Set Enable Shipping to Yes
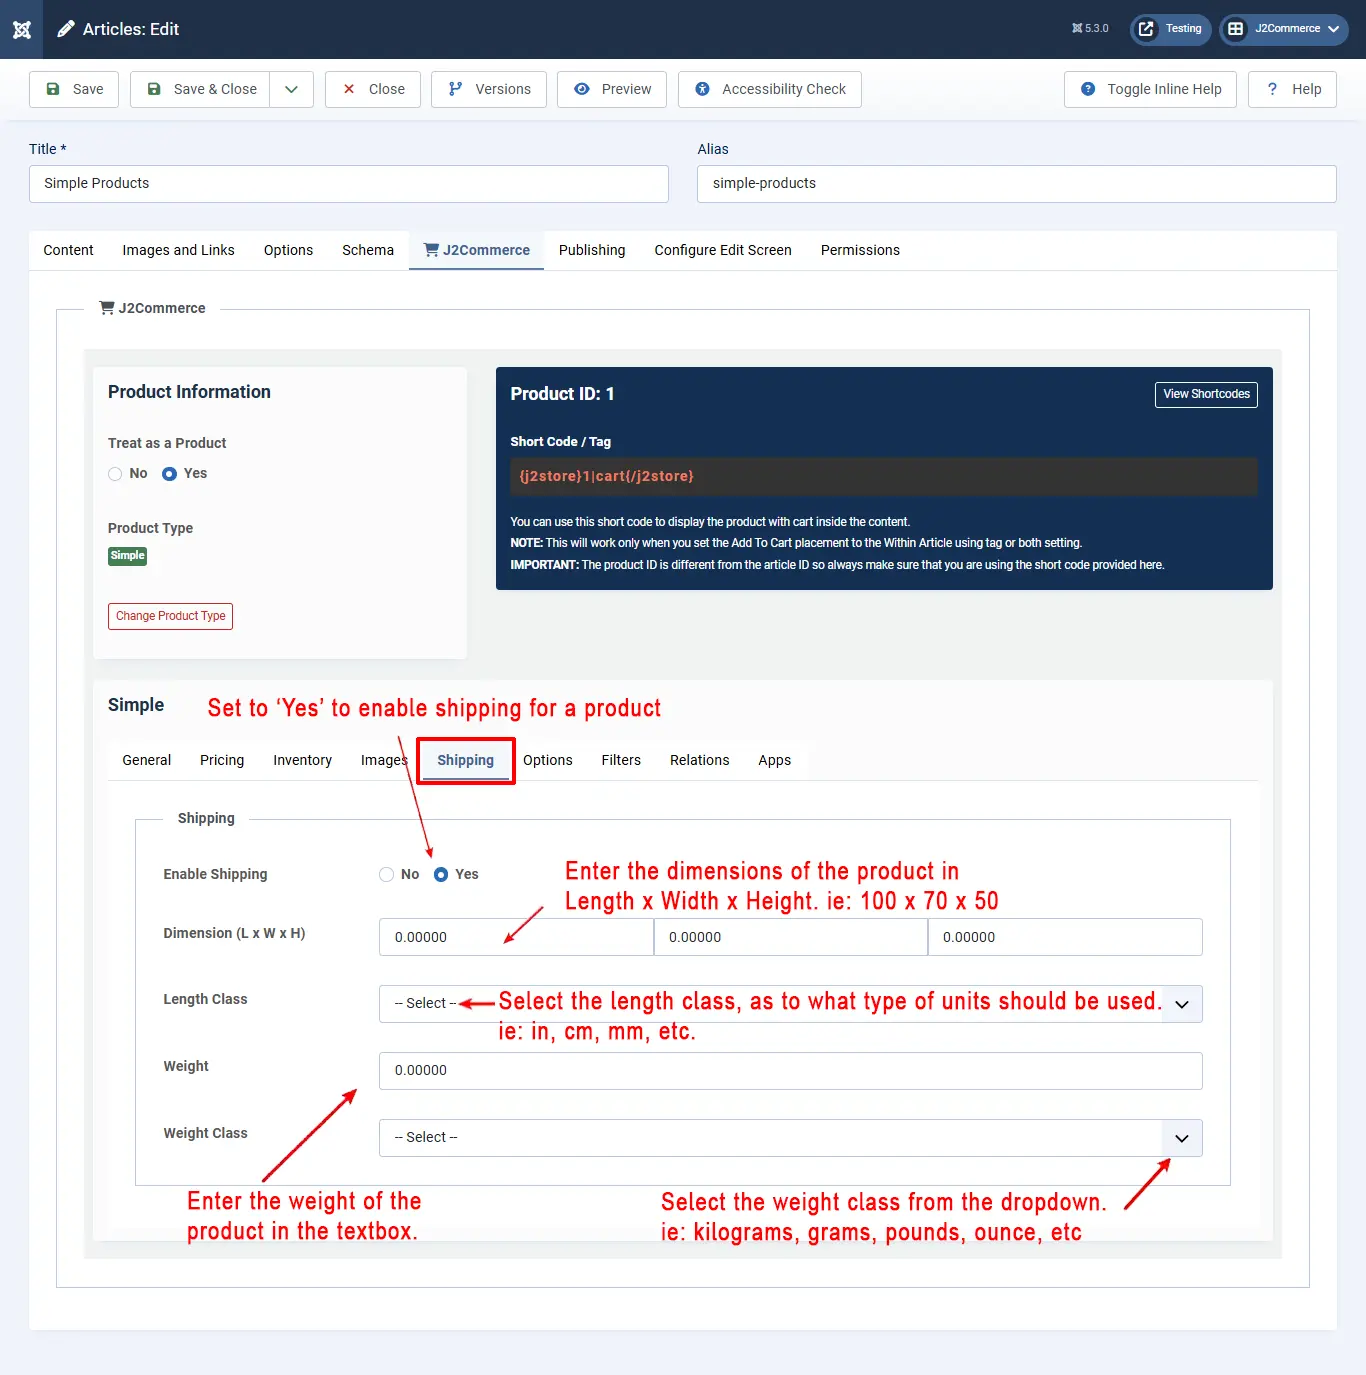The width and height of the screenshot is (1366, 1375). point(441,875)
